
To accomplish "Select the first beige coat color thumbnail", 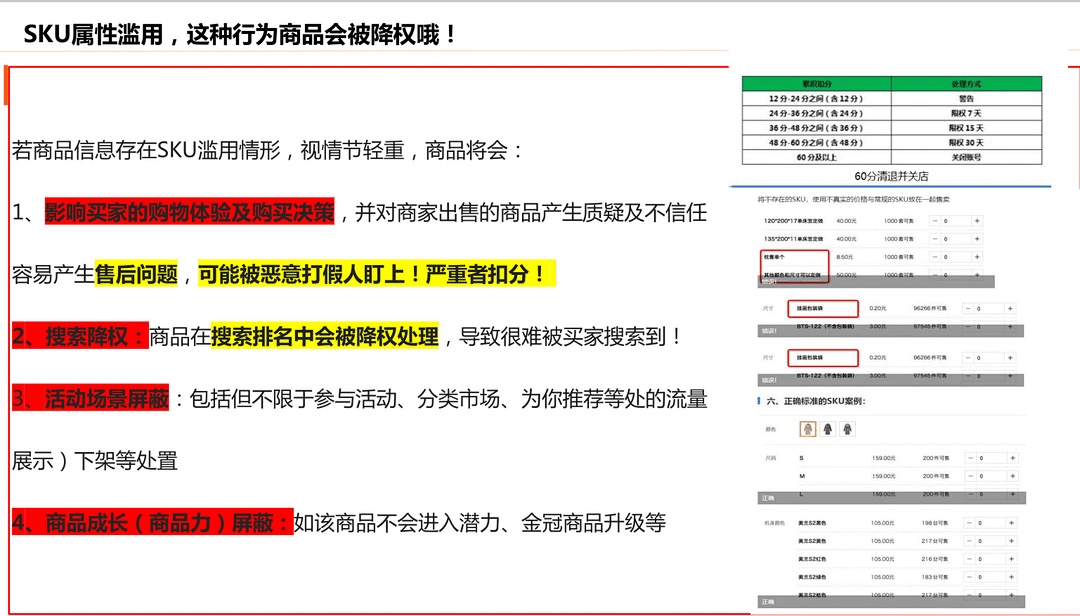I will [807, 428].
